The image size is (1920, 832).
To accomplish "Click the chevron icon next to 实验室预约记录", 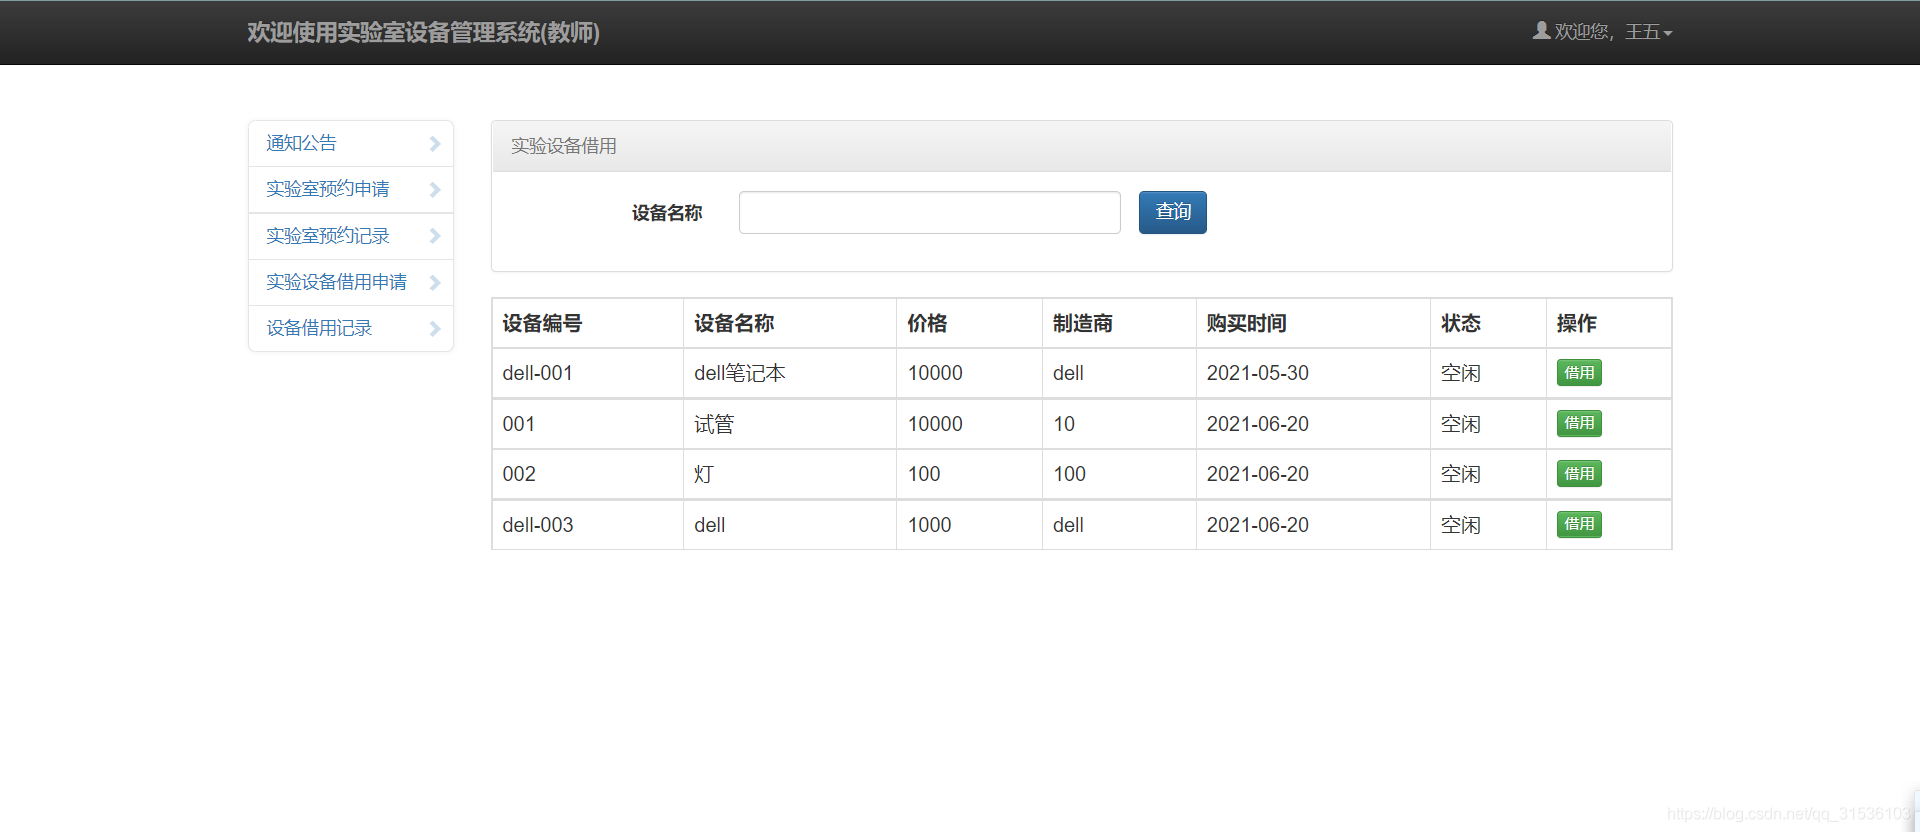I will [x=435, y=236].
